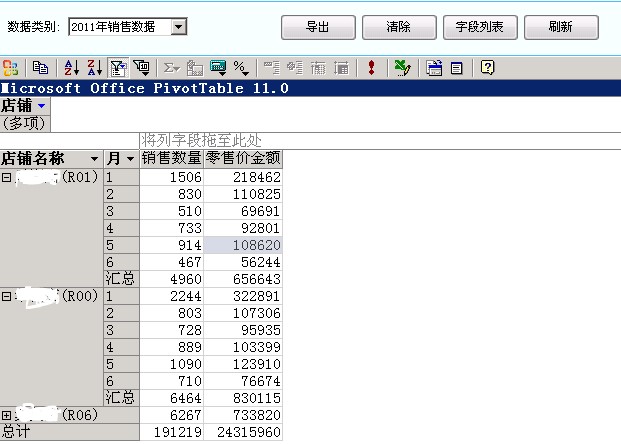Sort ascending with the A-Z icon
This screenshot has width=621, height=444.
pos(72,68)
